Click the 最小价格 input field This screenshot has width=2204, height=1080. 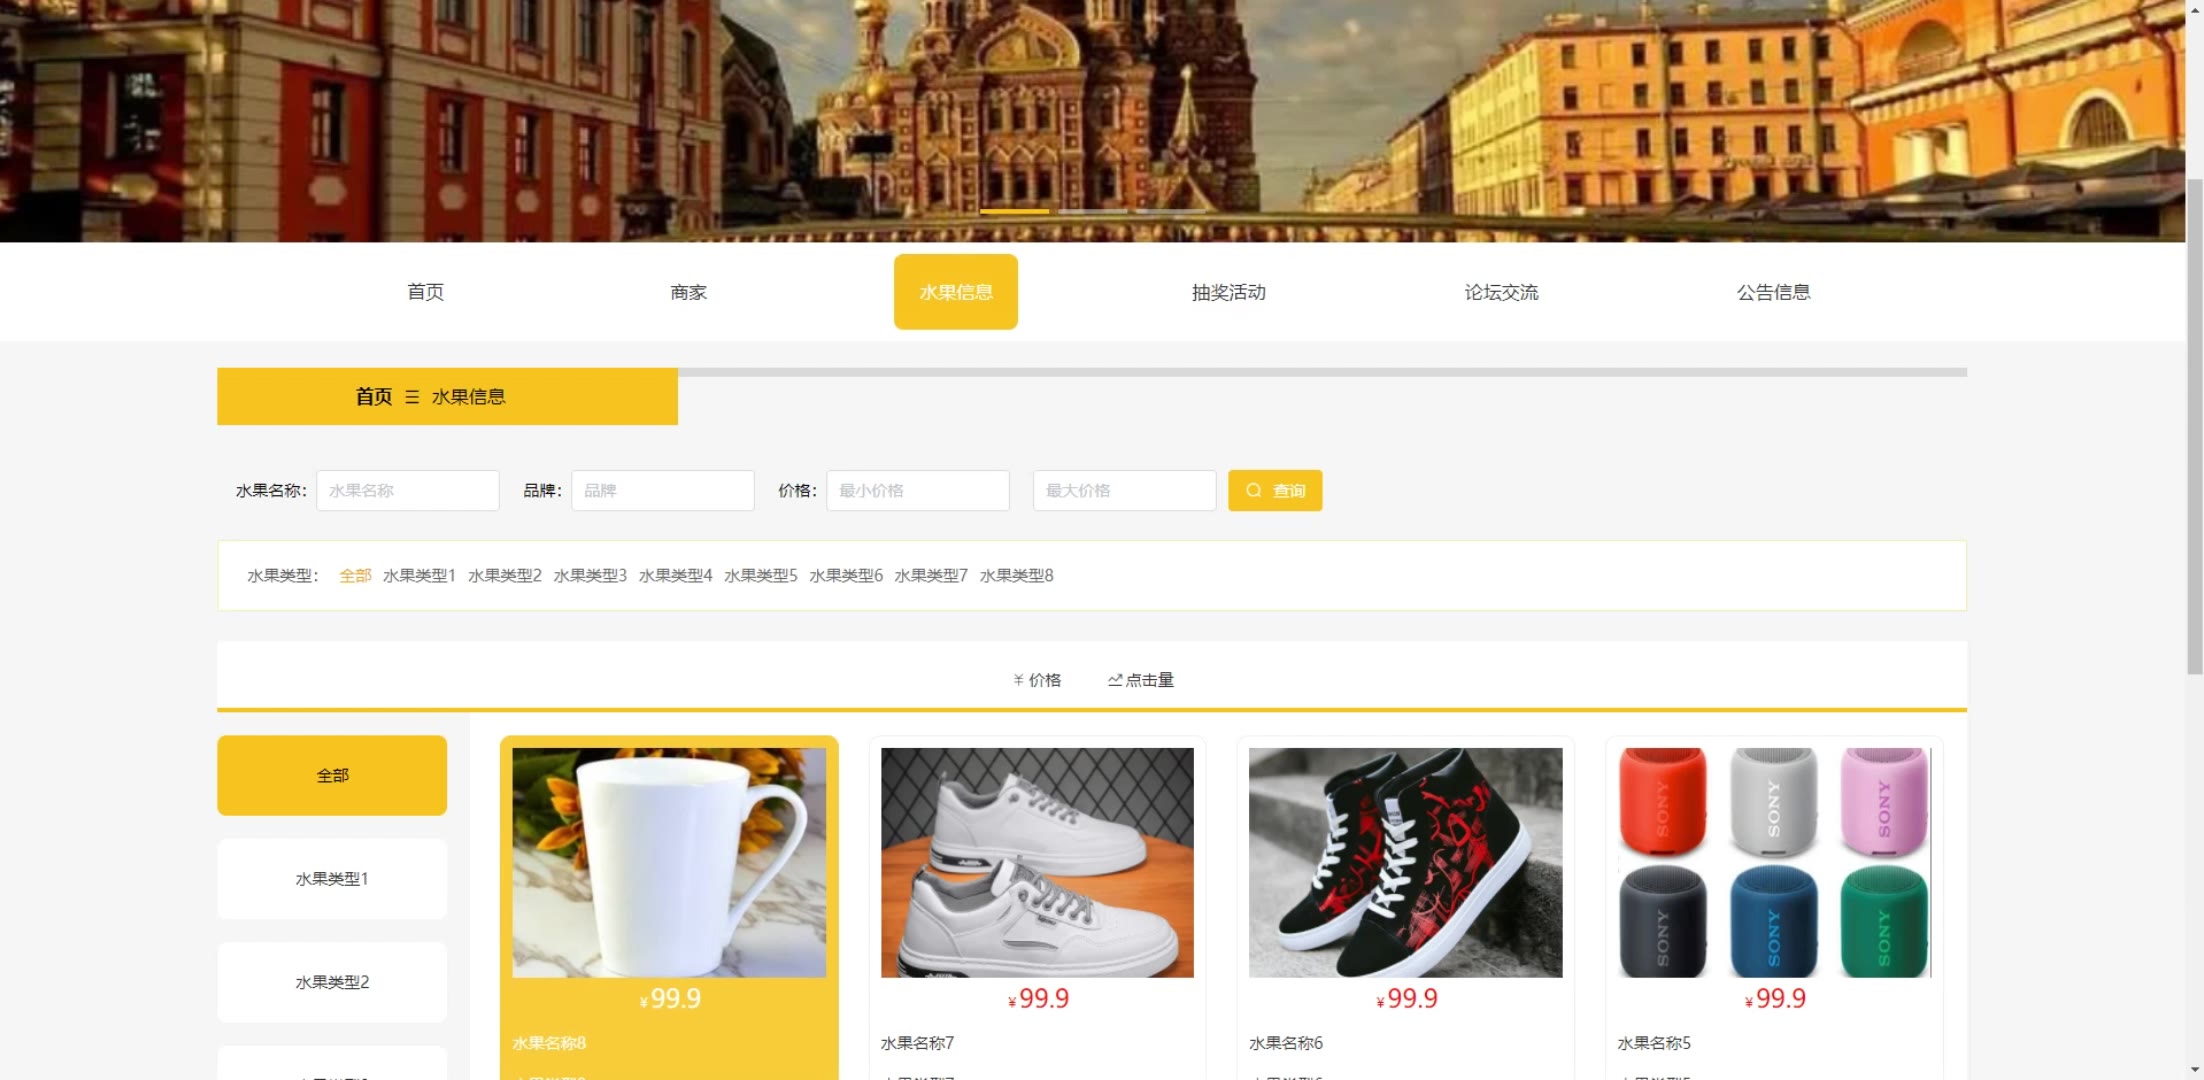click(917, 490)
